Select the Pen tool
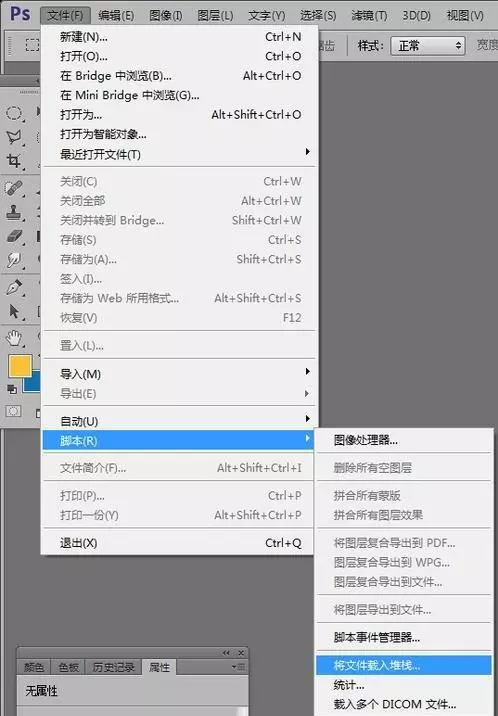 (14, 287)
